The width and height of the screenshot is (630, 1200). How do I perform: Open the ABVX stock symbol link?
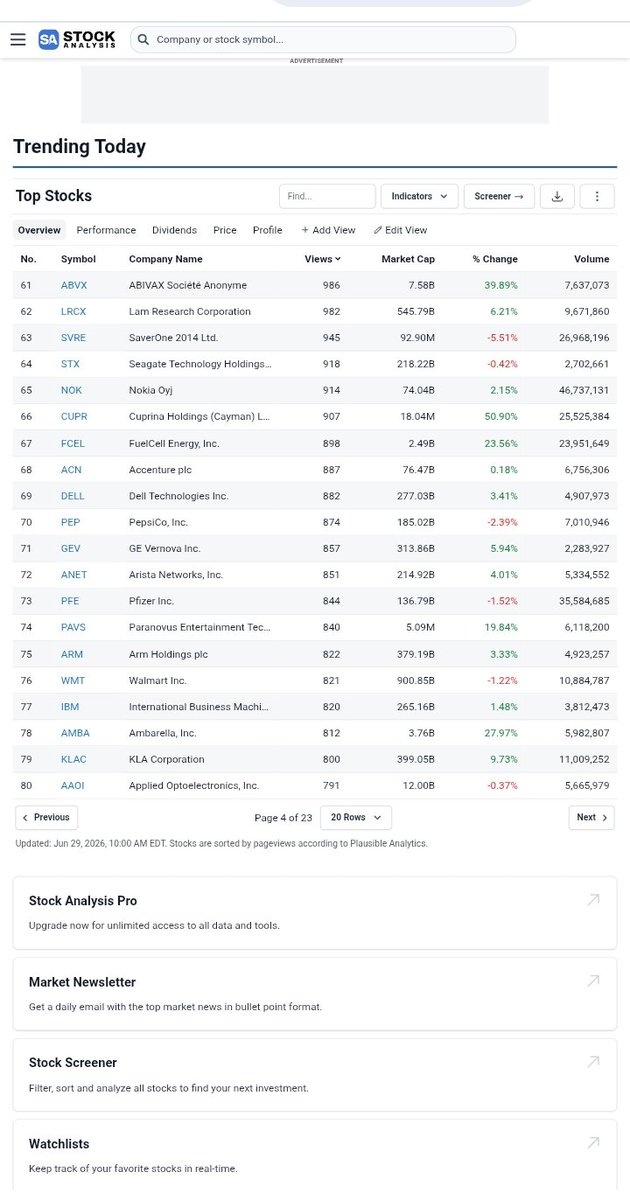point(74,285)
